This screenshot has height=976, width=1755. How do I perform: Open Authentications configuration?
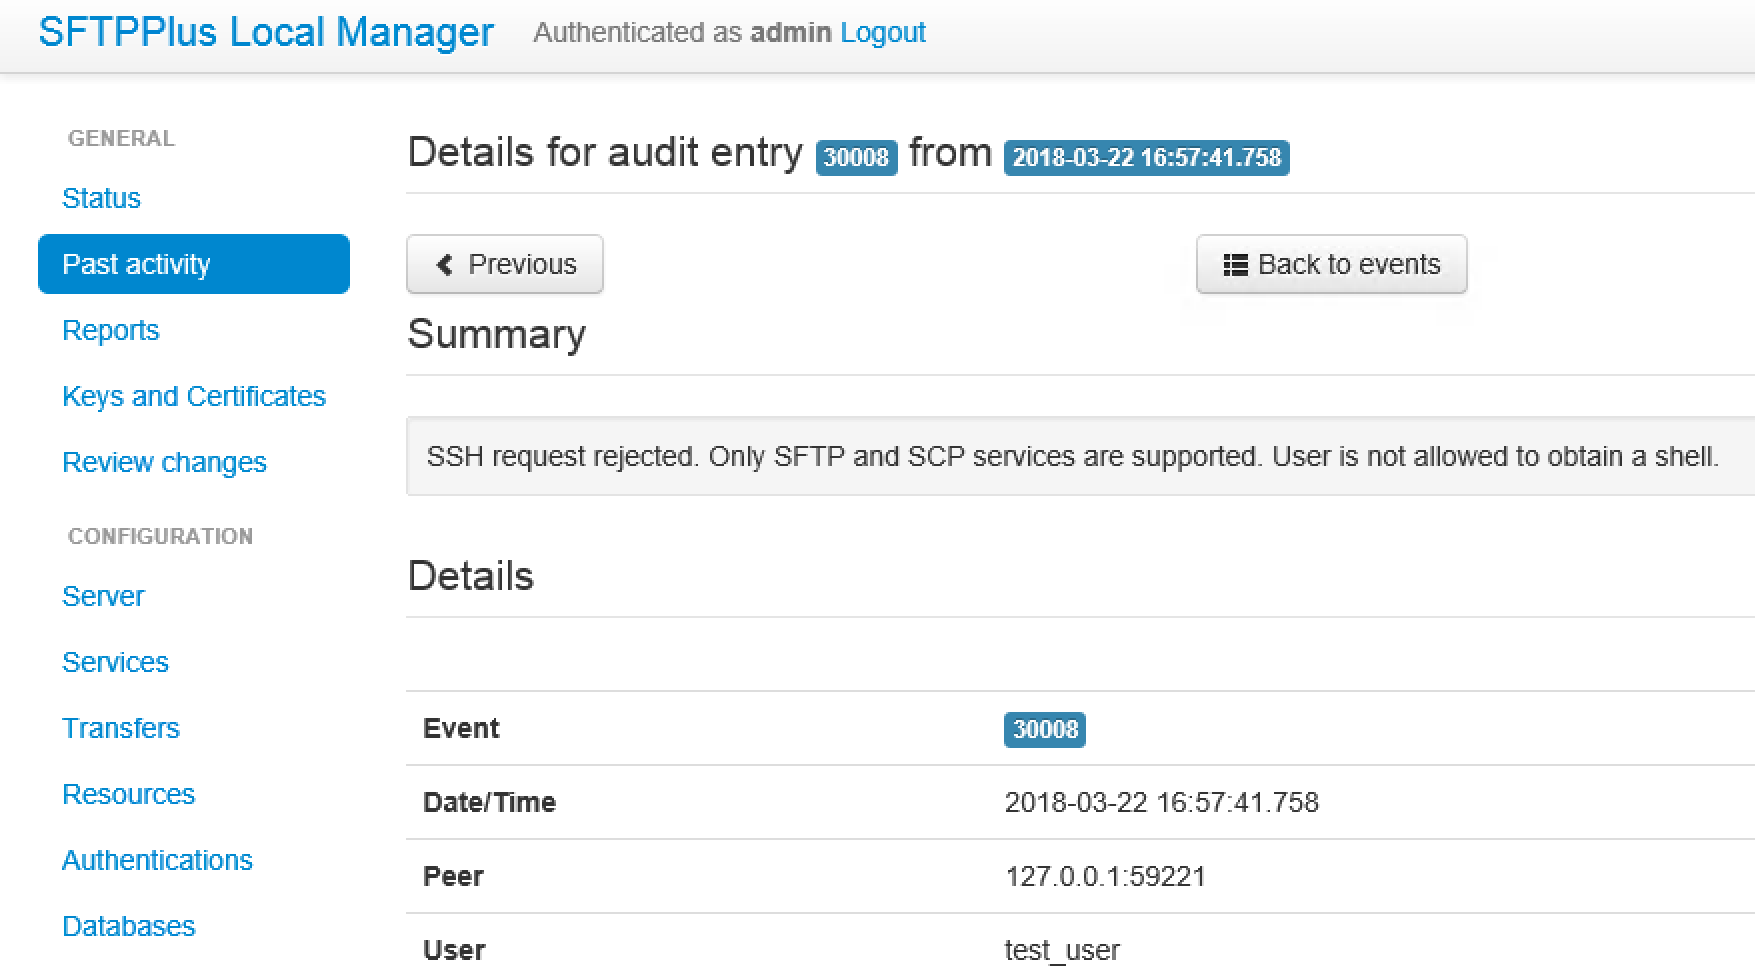(x=157, y=860)
